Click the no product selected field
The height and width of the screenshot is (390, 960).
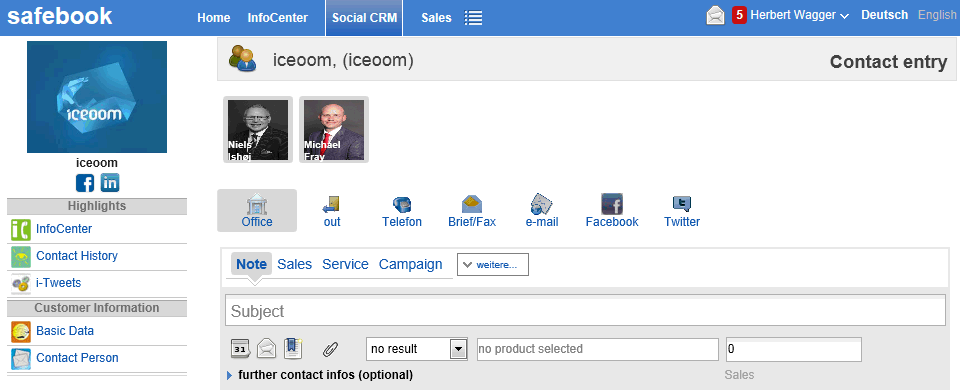click(x=598, y=349)
